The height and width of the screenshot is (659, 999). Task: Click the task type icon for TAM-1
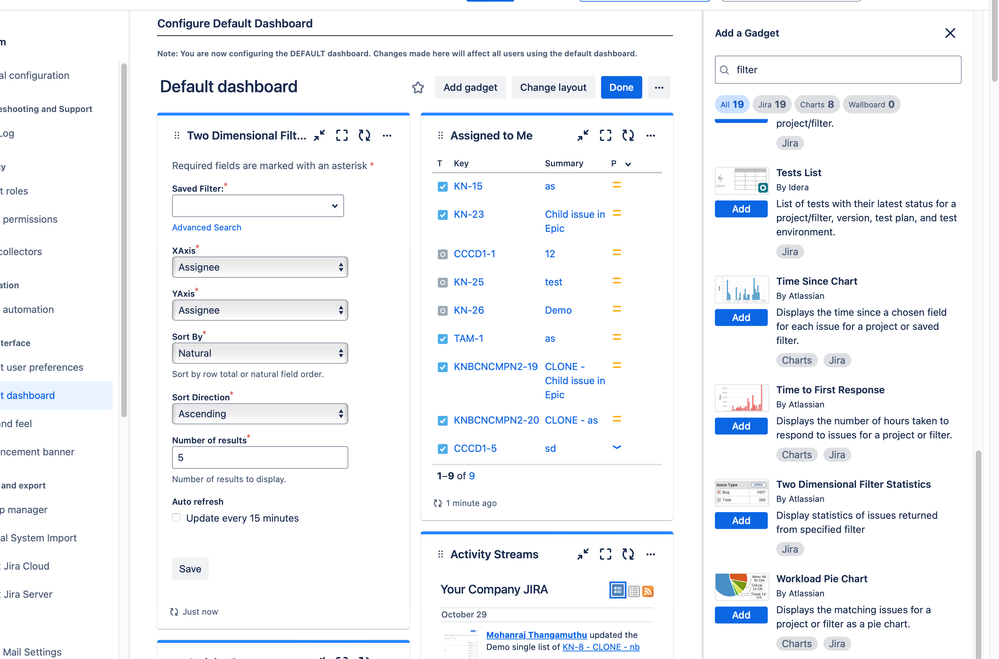(x=443, y=339)
